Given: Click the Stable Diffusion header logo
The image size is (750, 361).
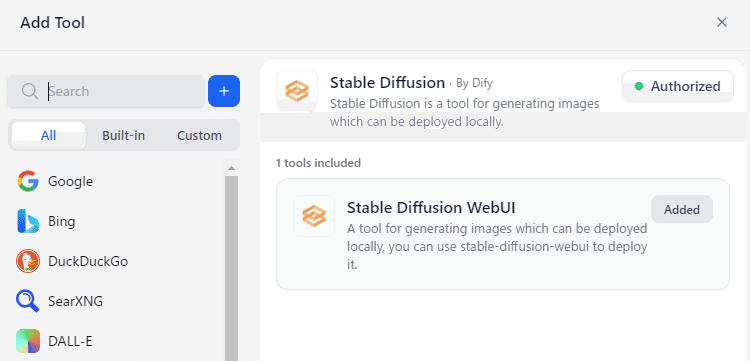Looking at the screenshot, I should (x=297, y=91).
